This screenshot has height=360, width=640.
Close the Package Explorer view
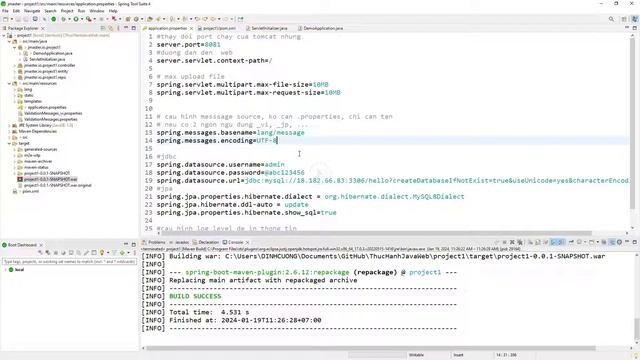tap(43, 28)
